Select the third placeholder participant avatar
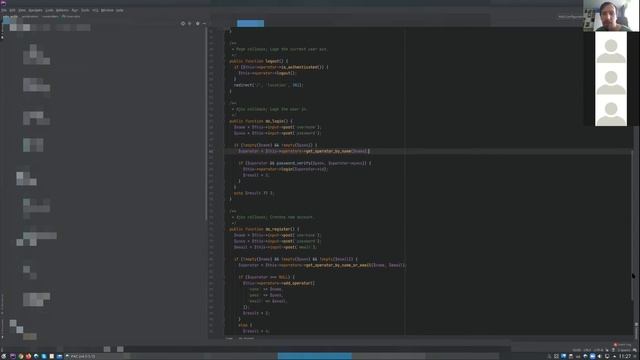 [x=611, y=111]
